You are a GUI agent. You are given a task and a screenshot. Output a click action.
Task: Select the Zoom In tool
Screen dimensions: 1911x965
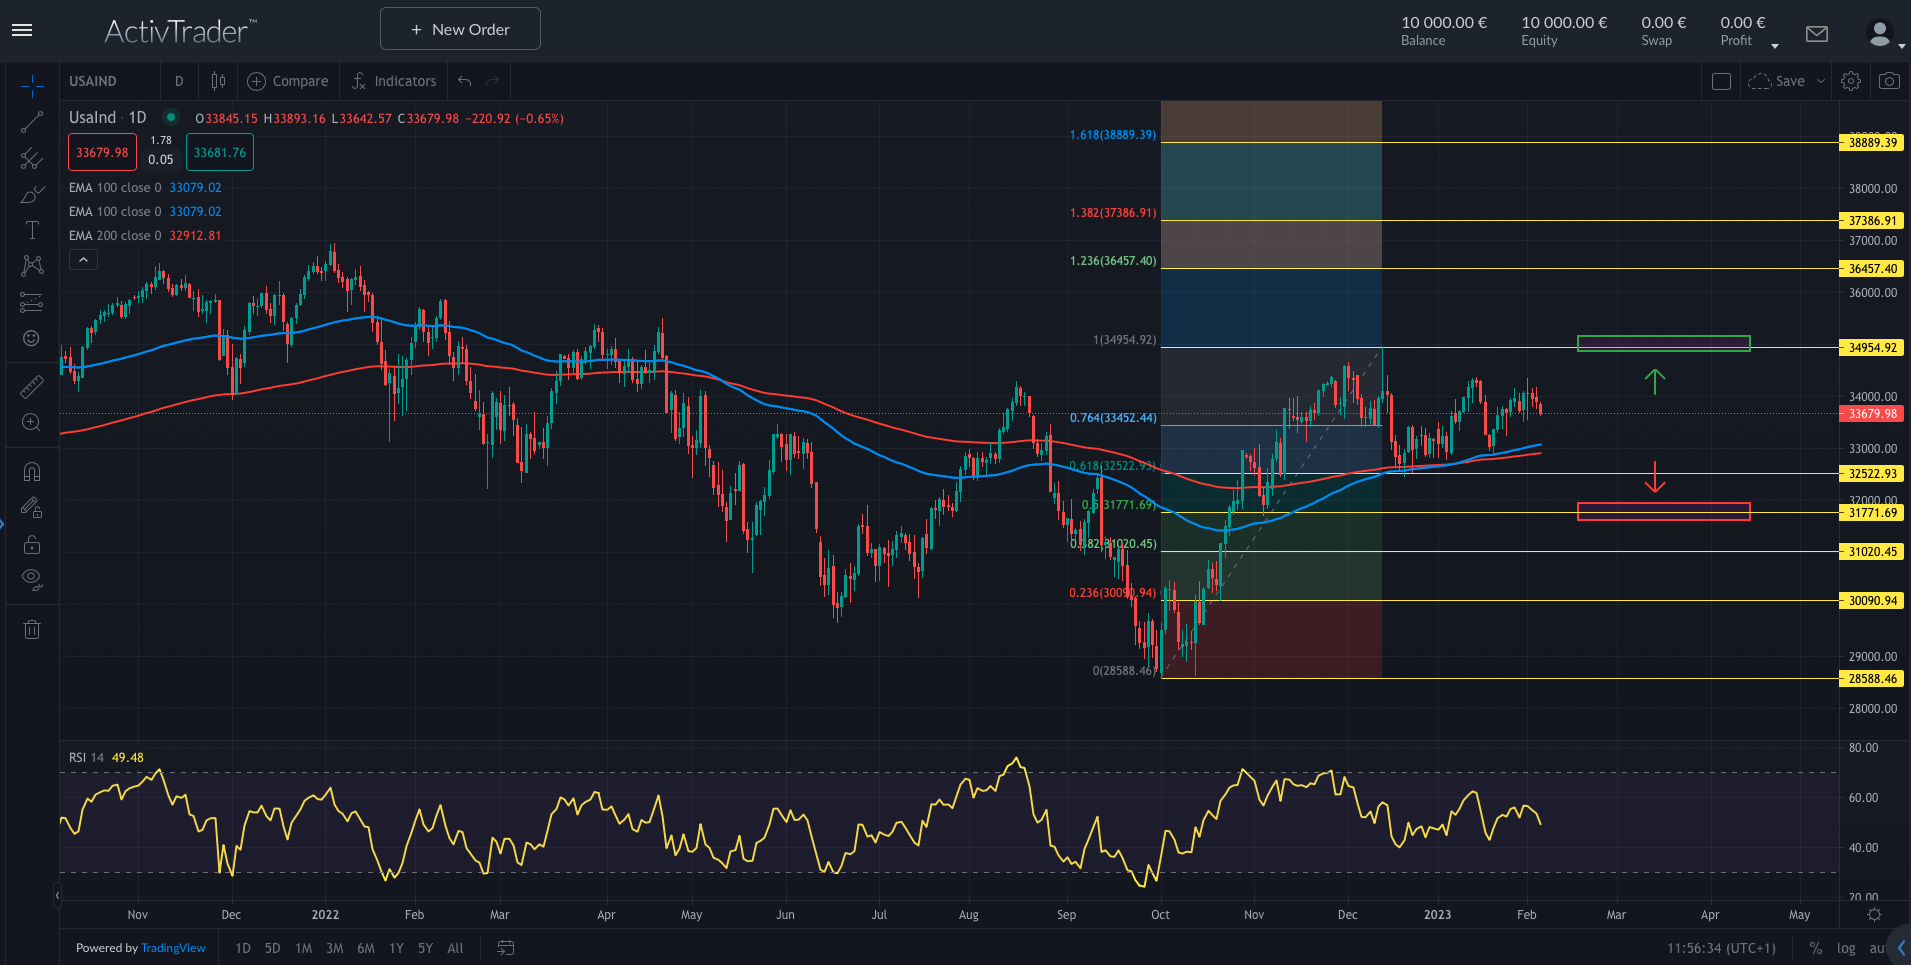31,421
